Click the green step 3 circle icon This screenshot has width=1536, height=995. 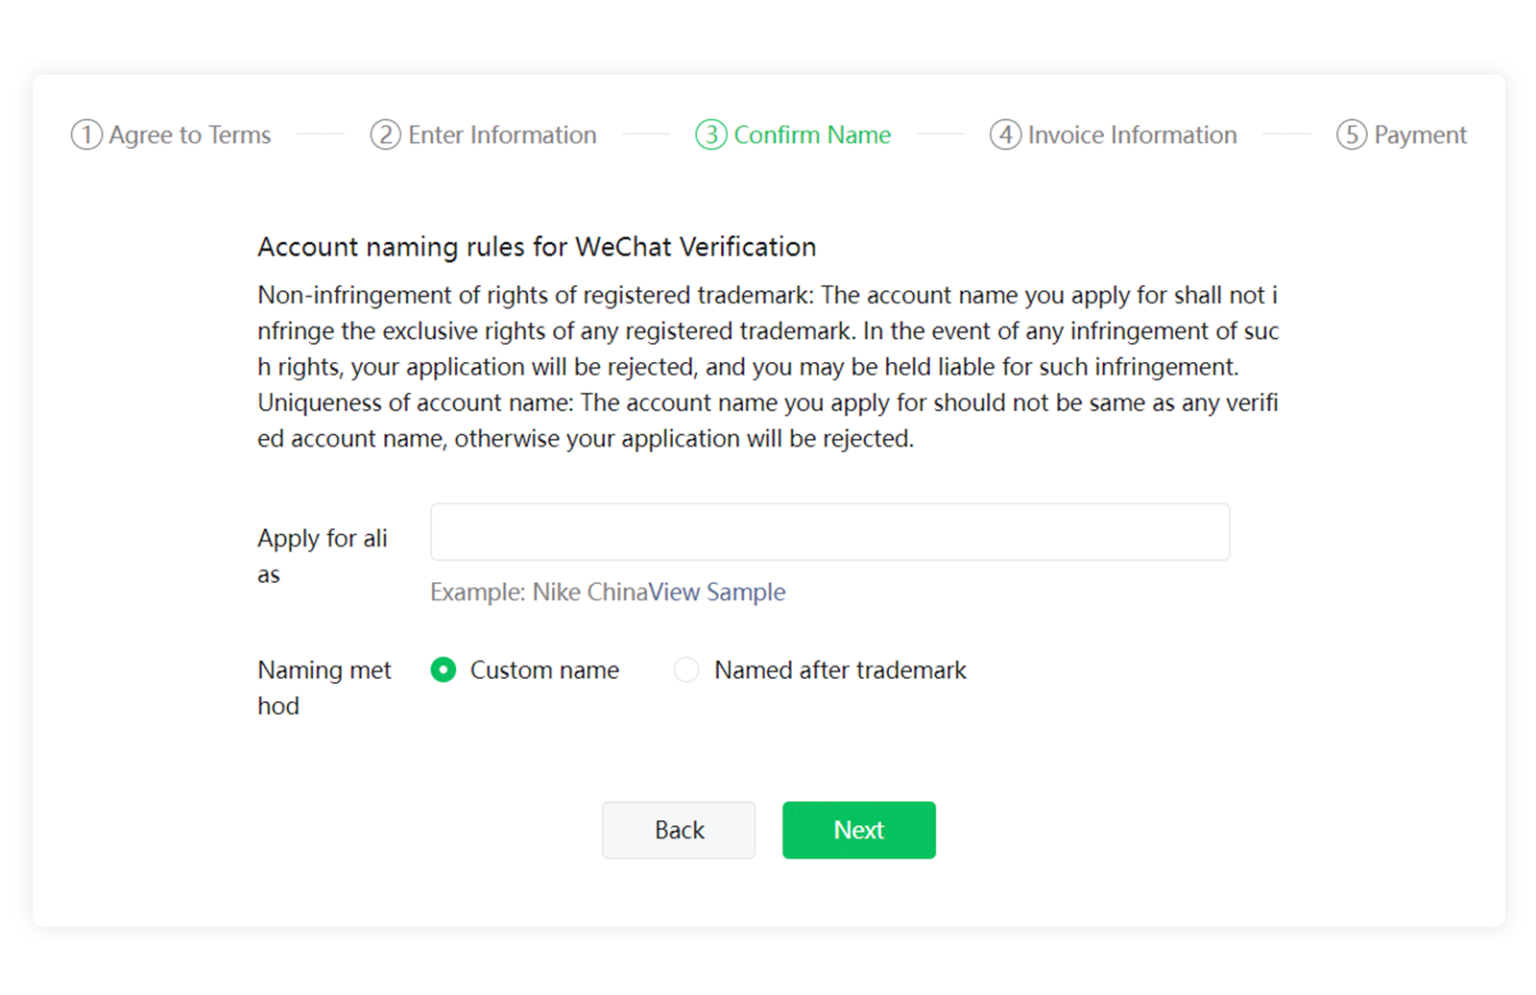coord(710,134)
